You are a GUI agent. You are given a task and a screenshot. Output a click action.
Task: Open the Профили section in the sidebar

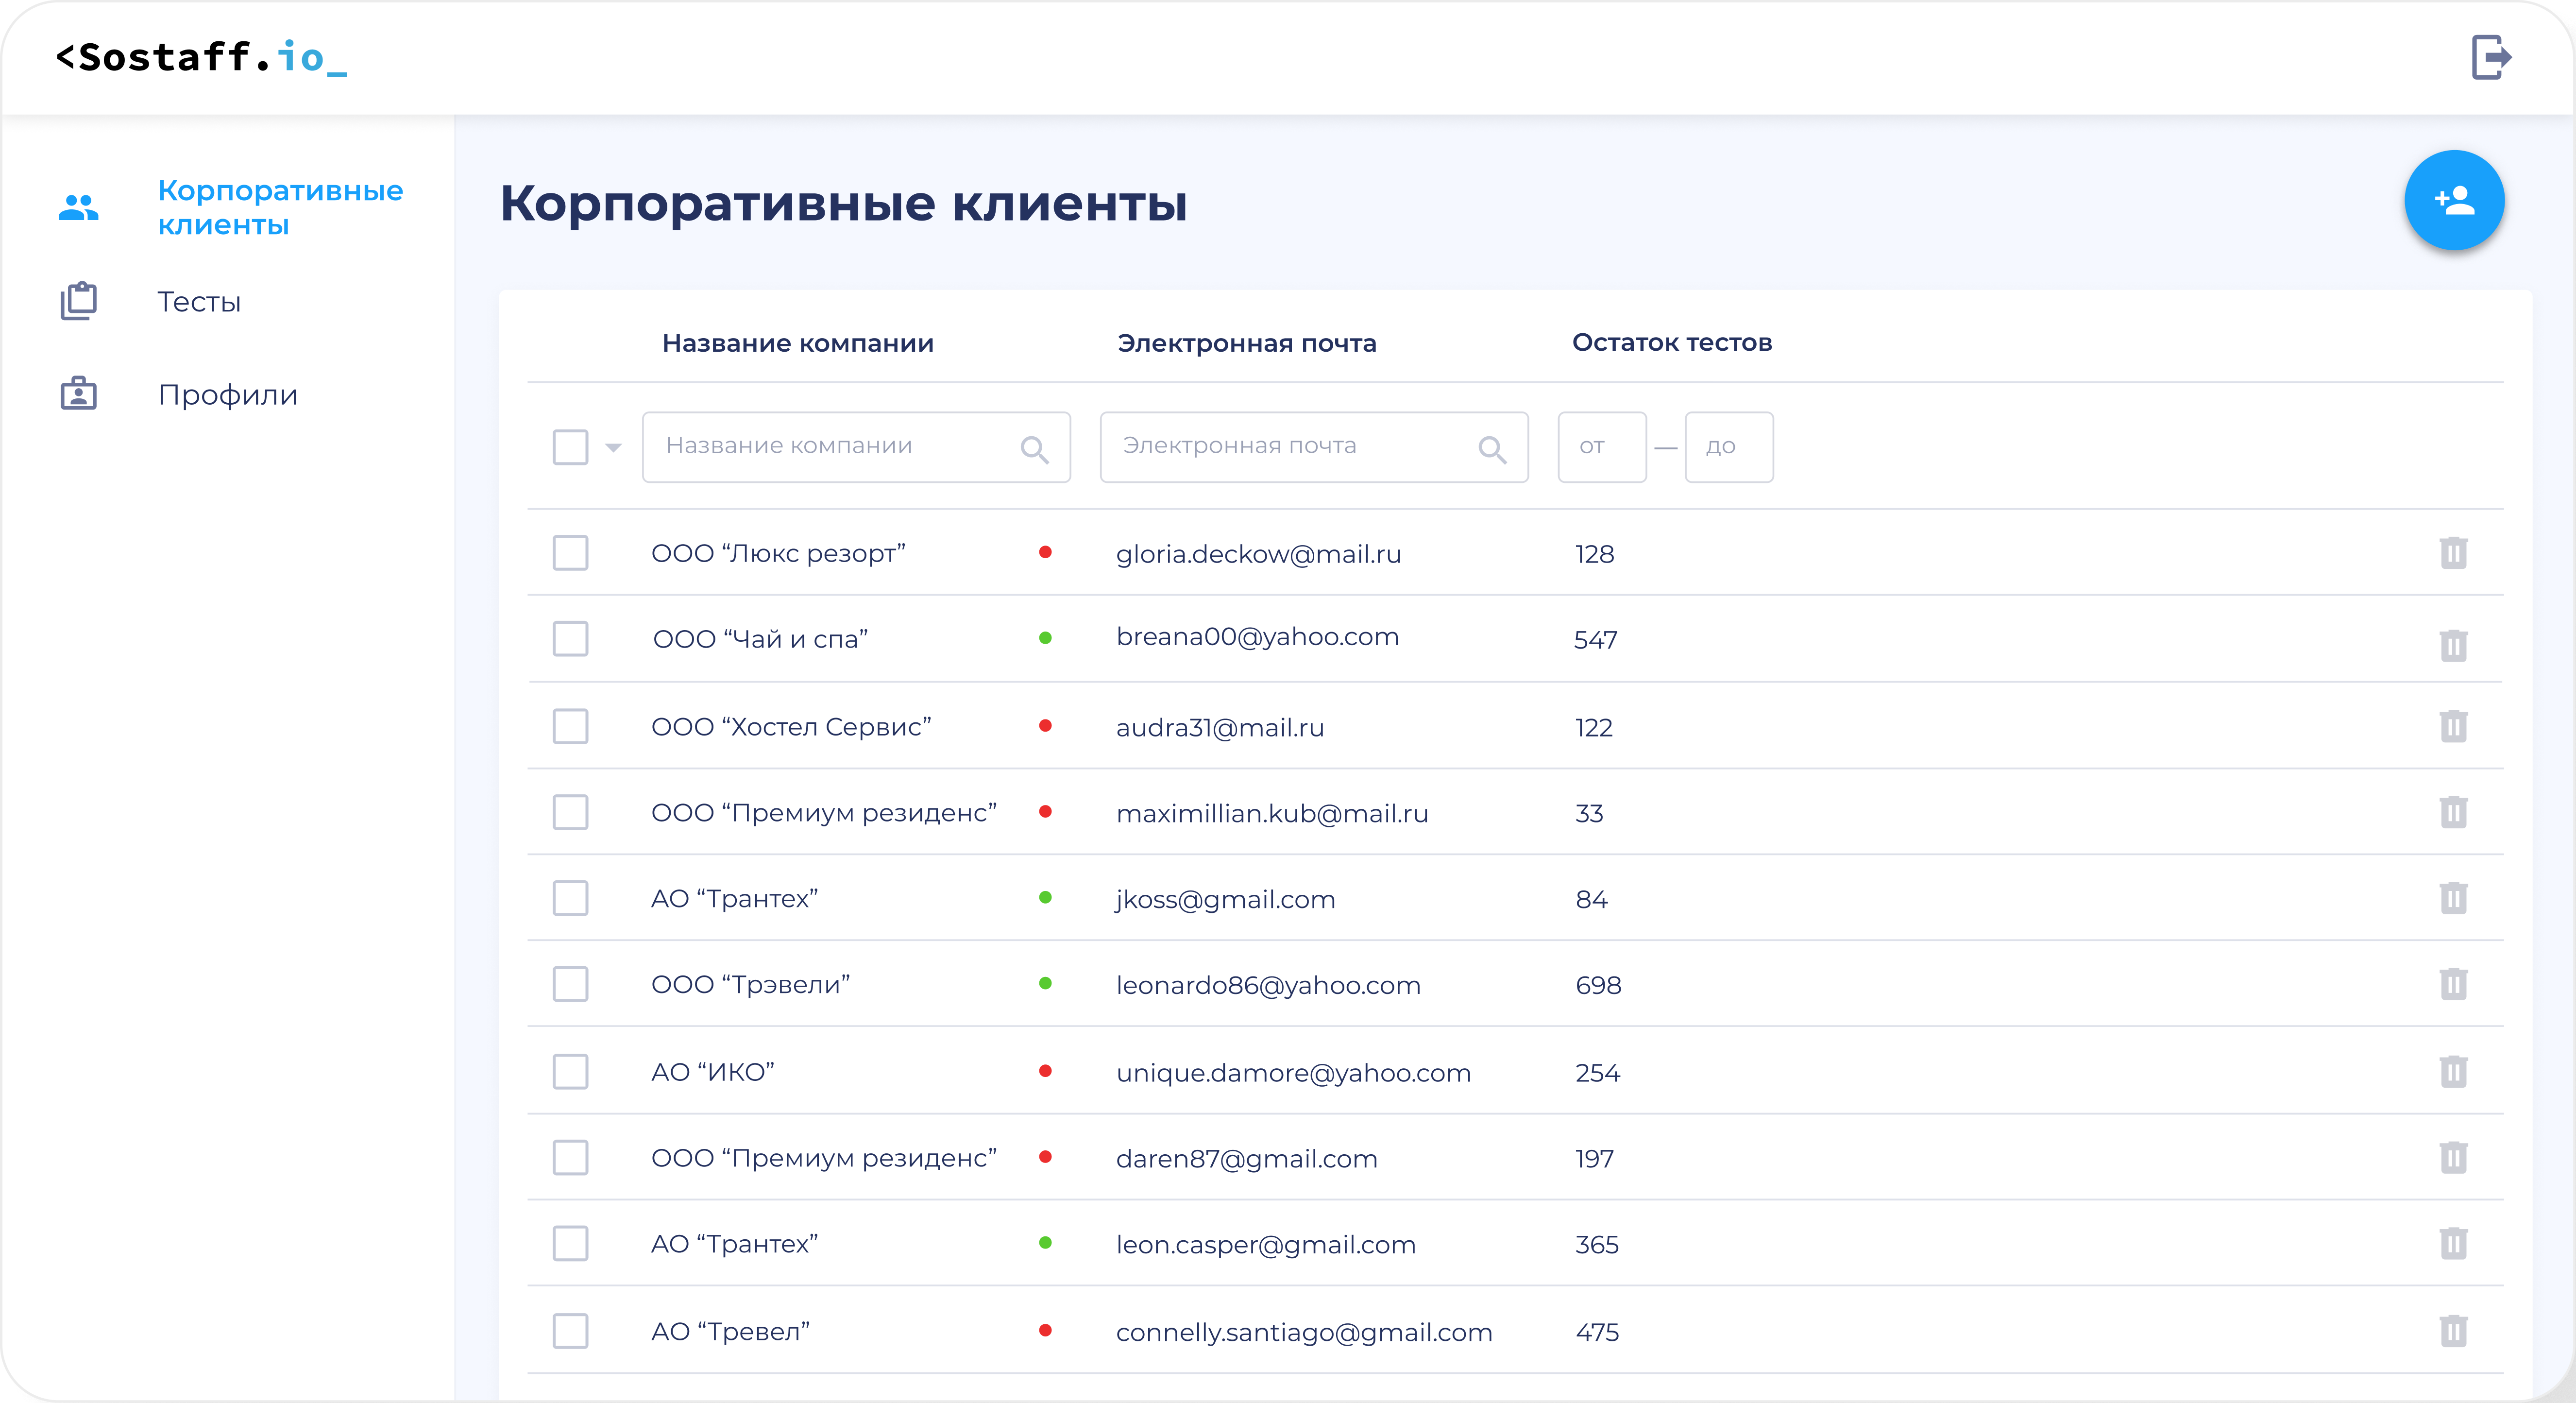(227, 395)
